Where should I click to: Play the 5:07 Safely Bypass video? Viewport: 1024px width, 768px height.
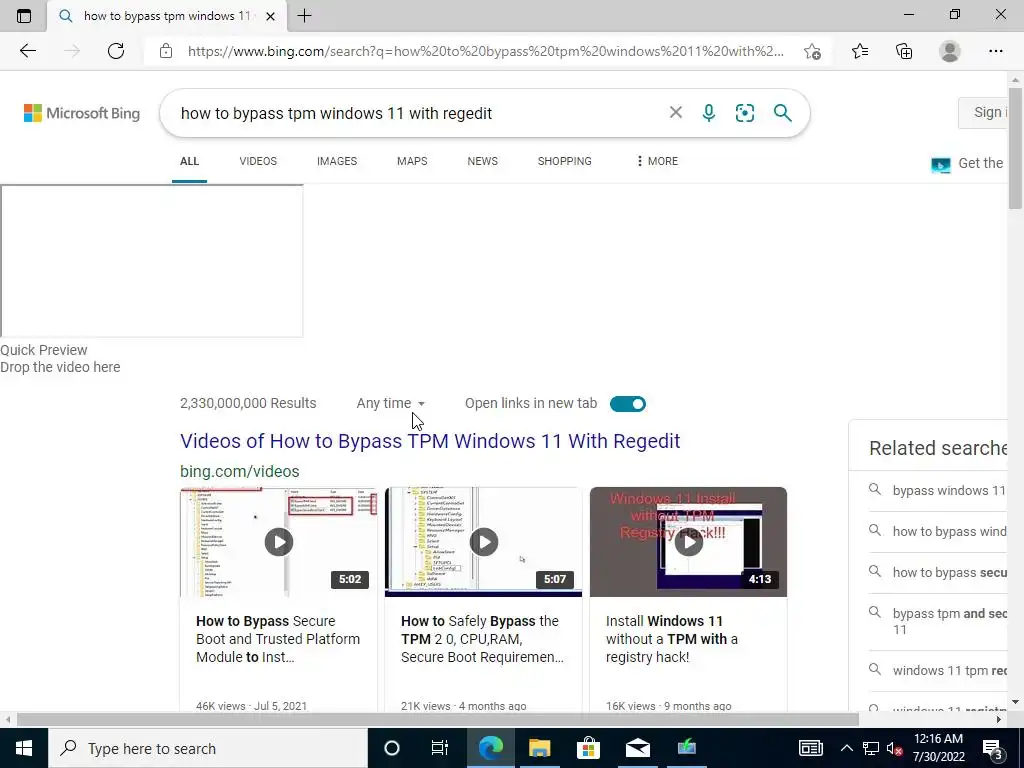pos(484,542)
